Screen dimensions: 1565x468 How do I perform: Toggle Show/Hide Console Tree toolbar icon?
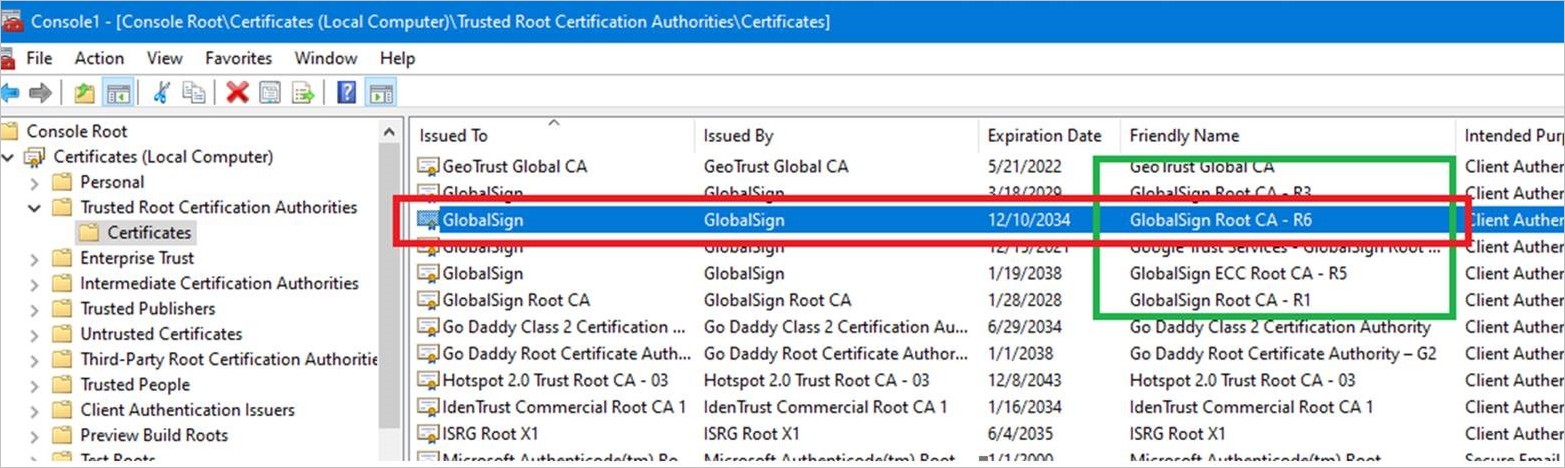pyautogui.click(x=118, y=94)
